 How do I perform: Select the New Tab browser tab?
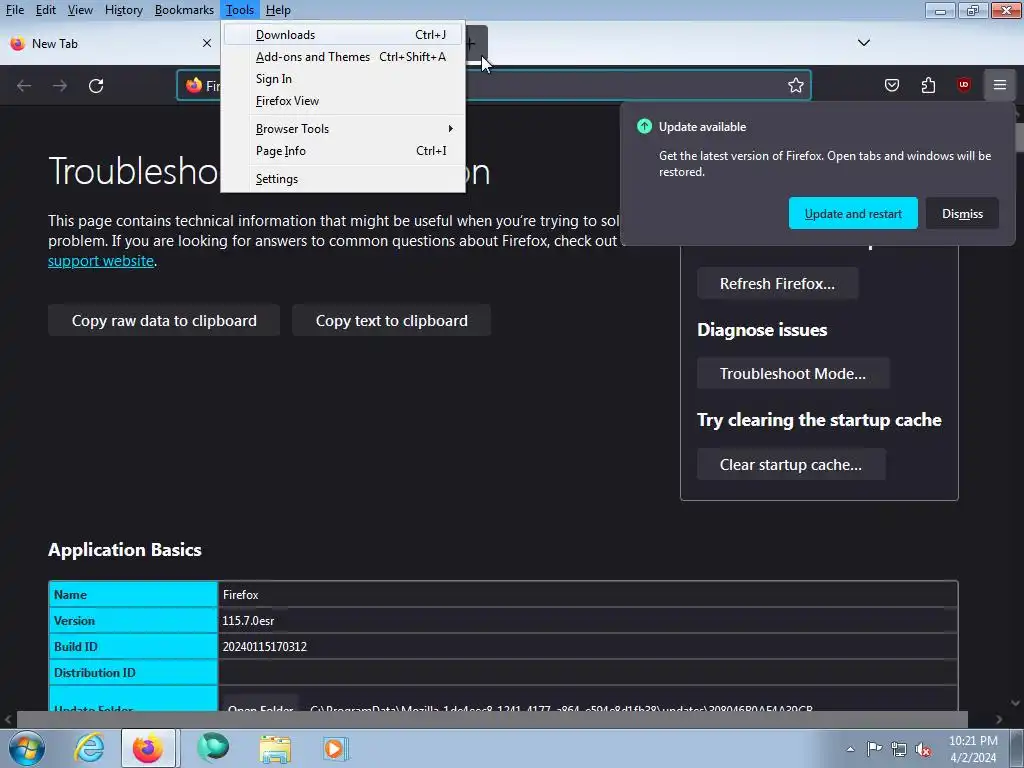pyautogui.click(x=110, y=44)
